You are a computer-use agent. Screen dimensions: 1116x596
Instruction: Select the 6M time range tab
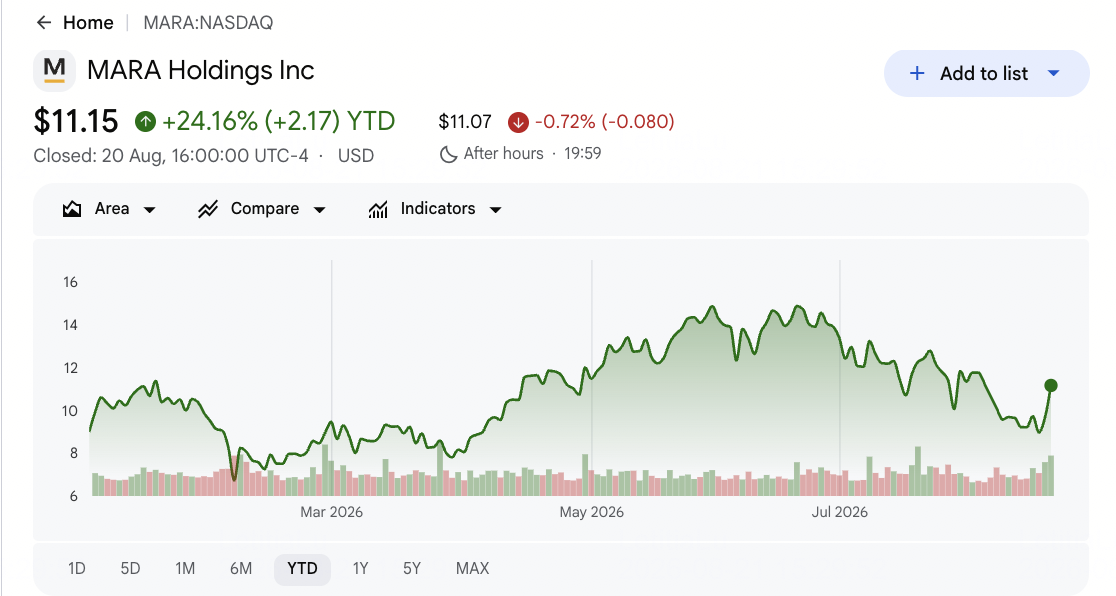[x=241, y=568]
